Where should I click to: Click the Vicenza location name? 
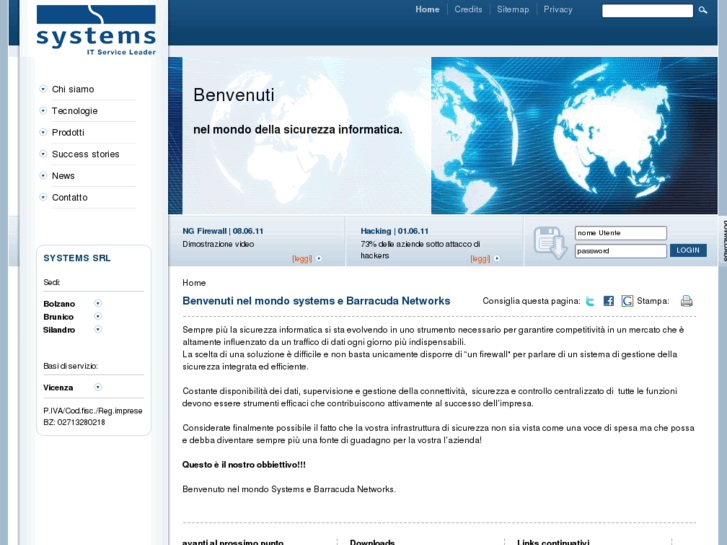(x=58, y=387)
